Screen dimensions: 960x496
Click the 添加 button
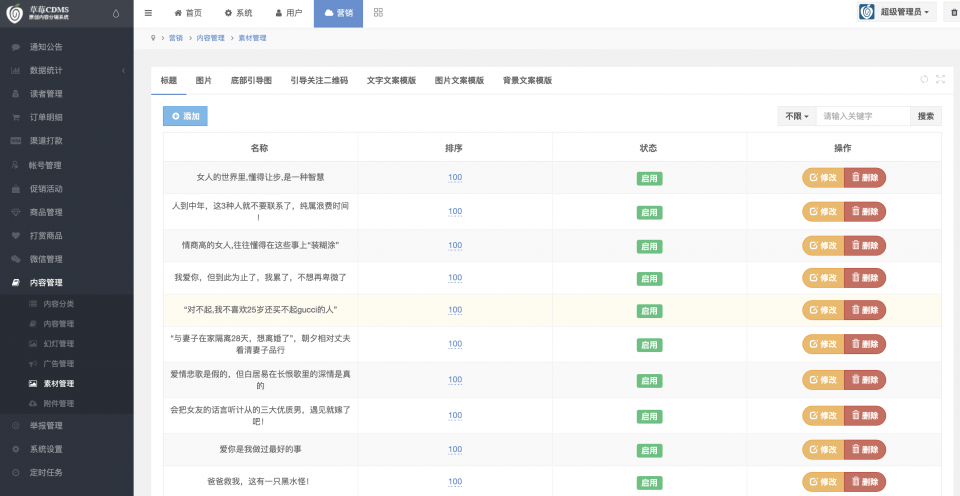tap(185, 116)
